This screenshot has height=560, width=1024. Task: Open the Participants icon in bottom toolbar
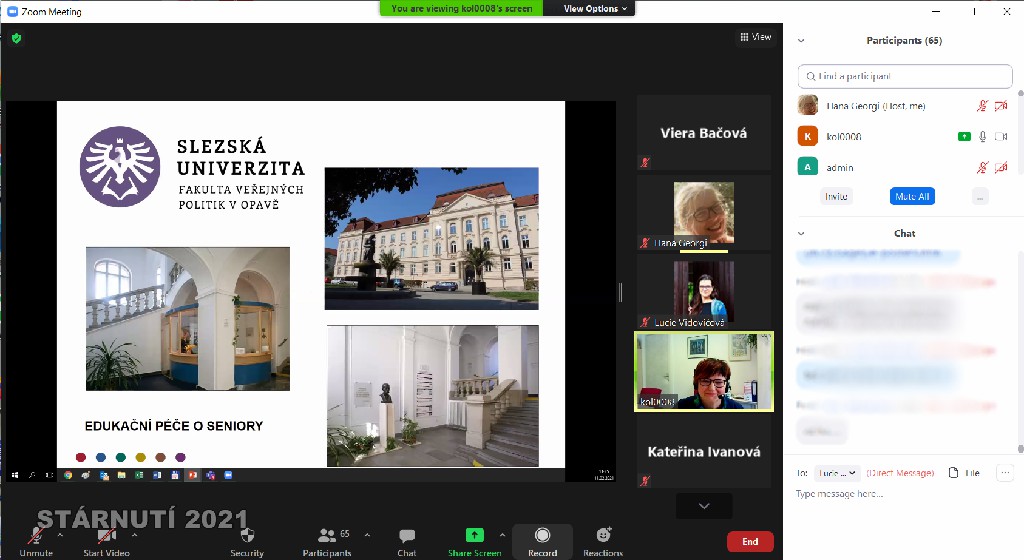pos(327,536)
